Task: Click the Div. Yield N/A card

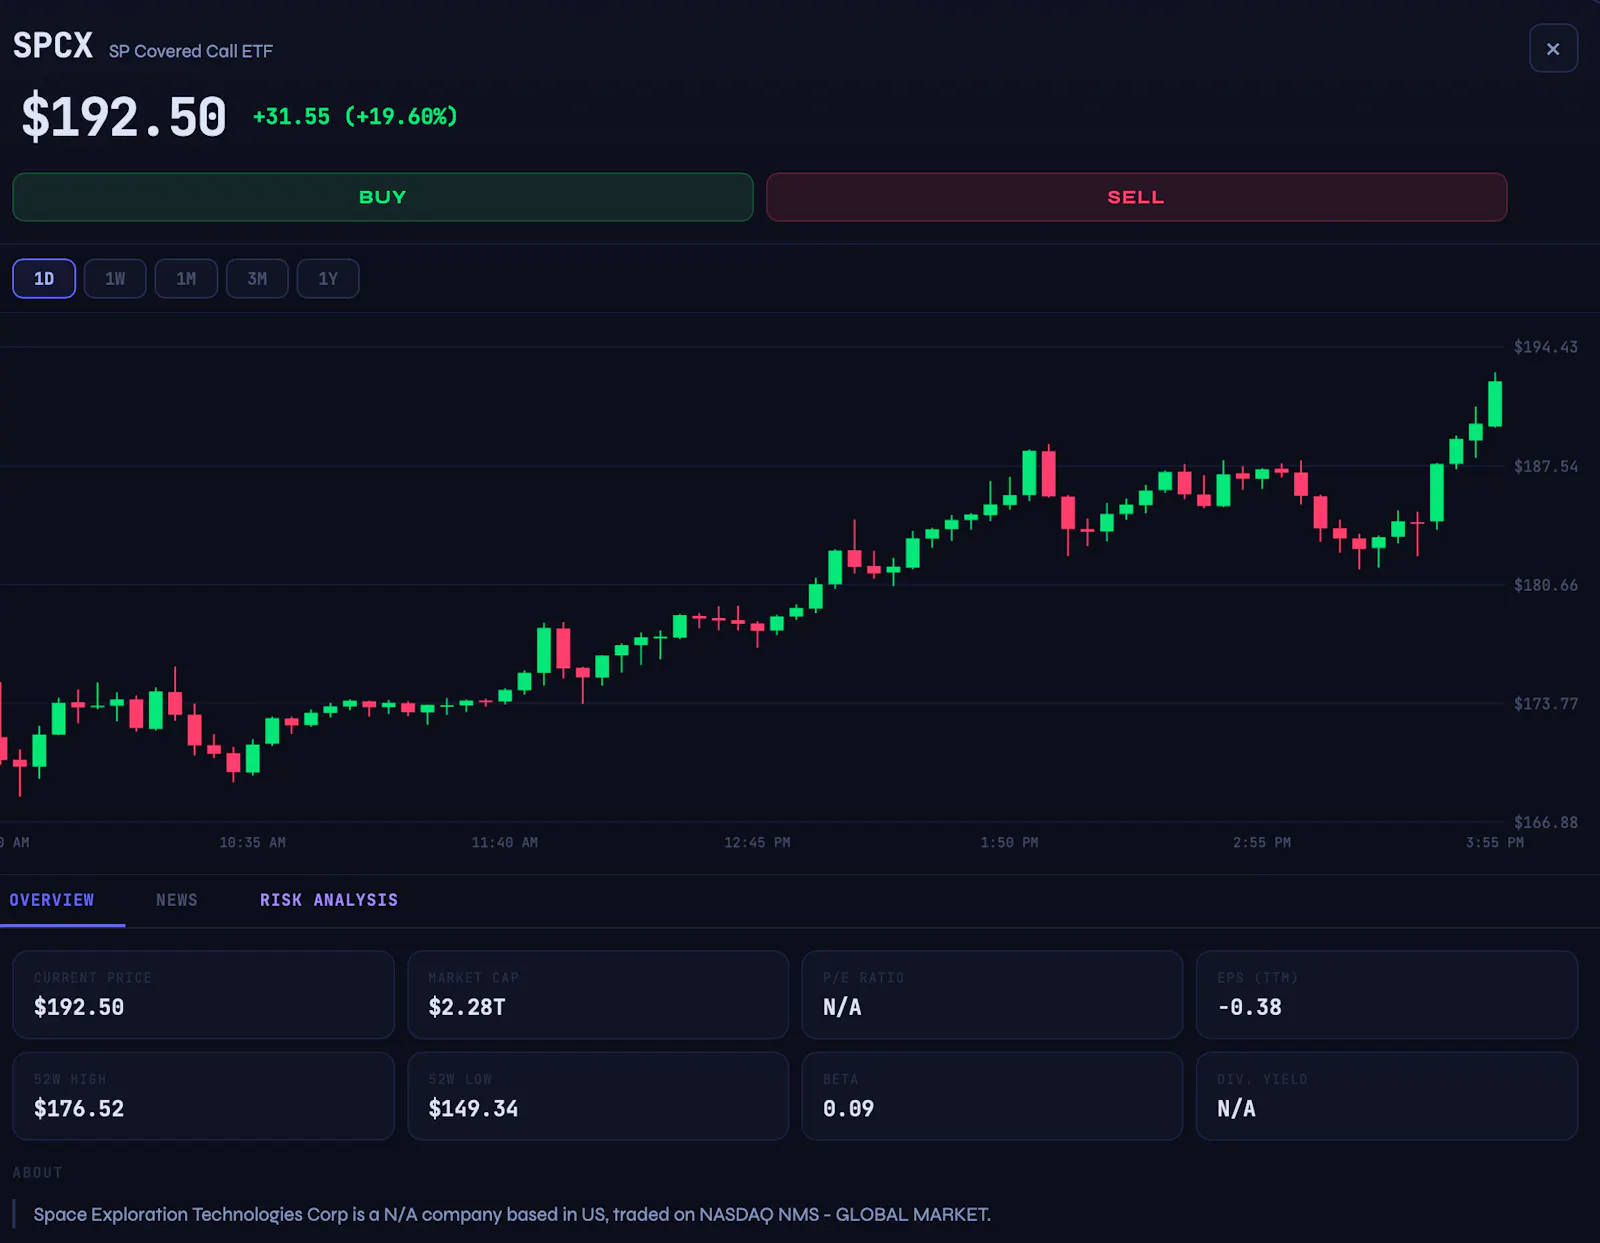Action: (1387, 1096)
